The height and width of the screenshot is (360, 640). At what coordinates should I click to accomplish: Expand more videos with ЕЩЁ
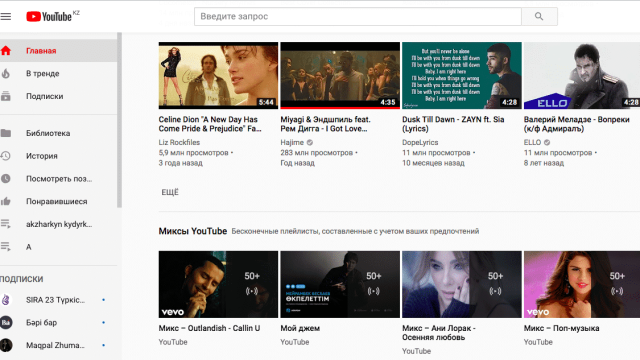click(x=170, y=192)
